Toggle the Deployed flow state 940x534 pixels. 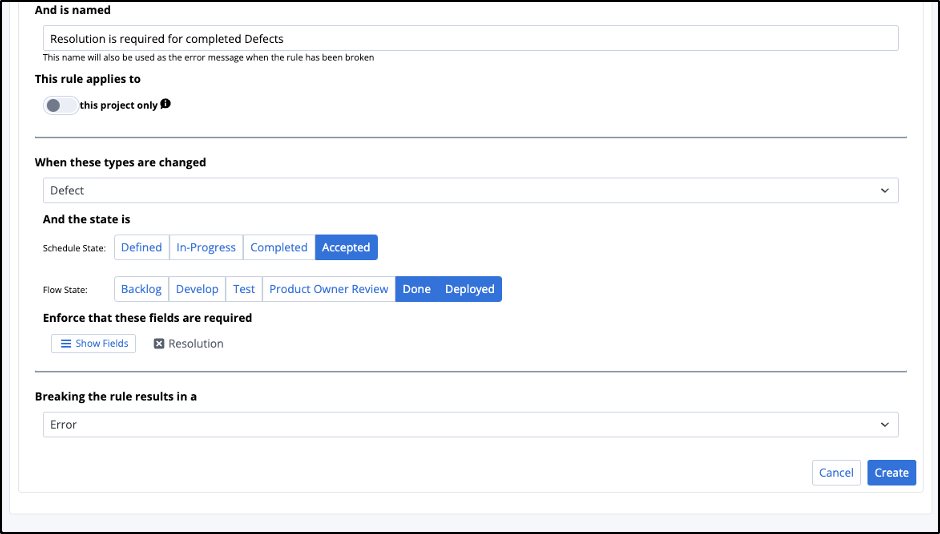tap(470, 289)
